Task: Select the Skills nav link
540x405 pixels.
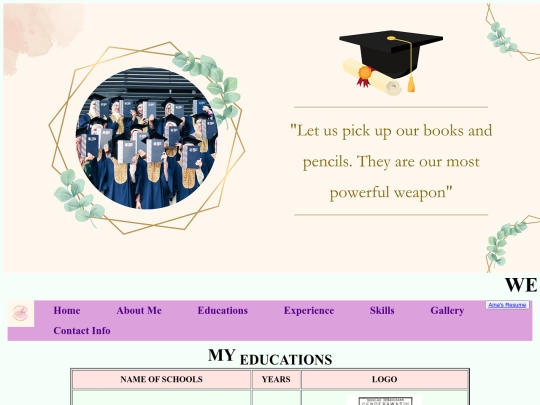Action: 382,311
